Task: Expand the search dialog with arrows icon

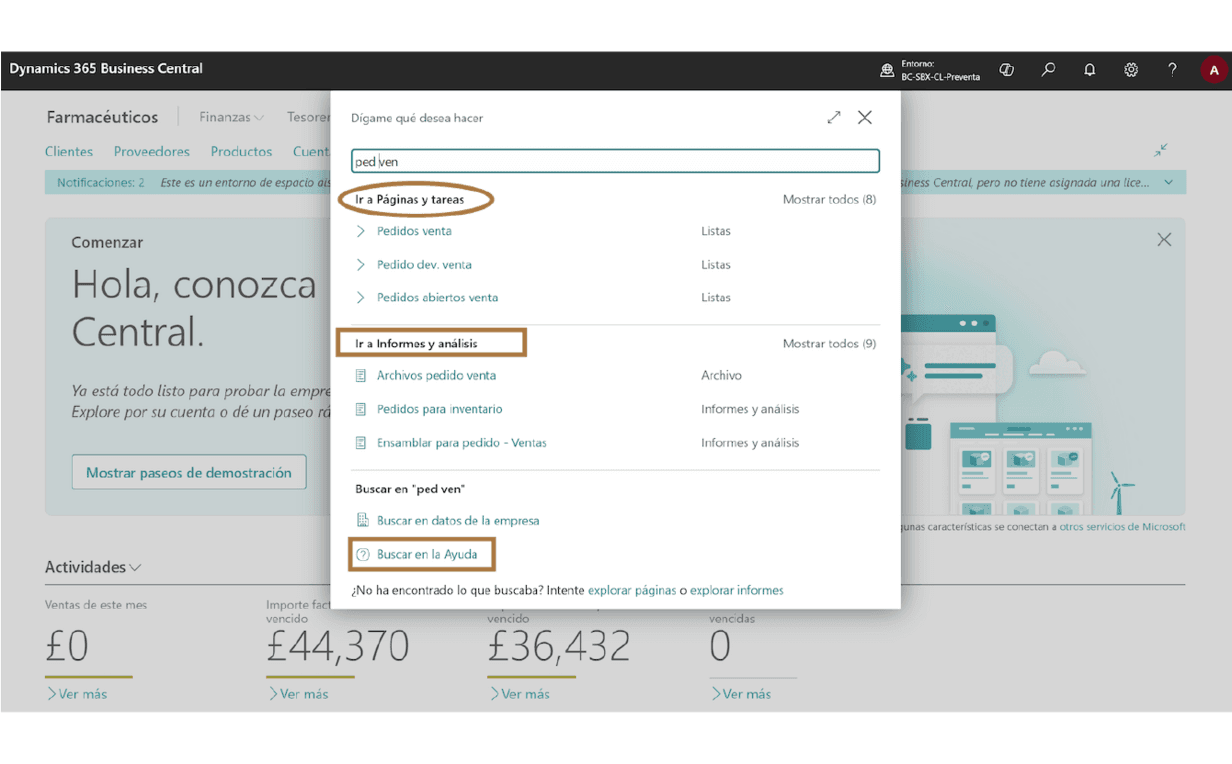Action: pyautogui.click(x=834, y=117)
